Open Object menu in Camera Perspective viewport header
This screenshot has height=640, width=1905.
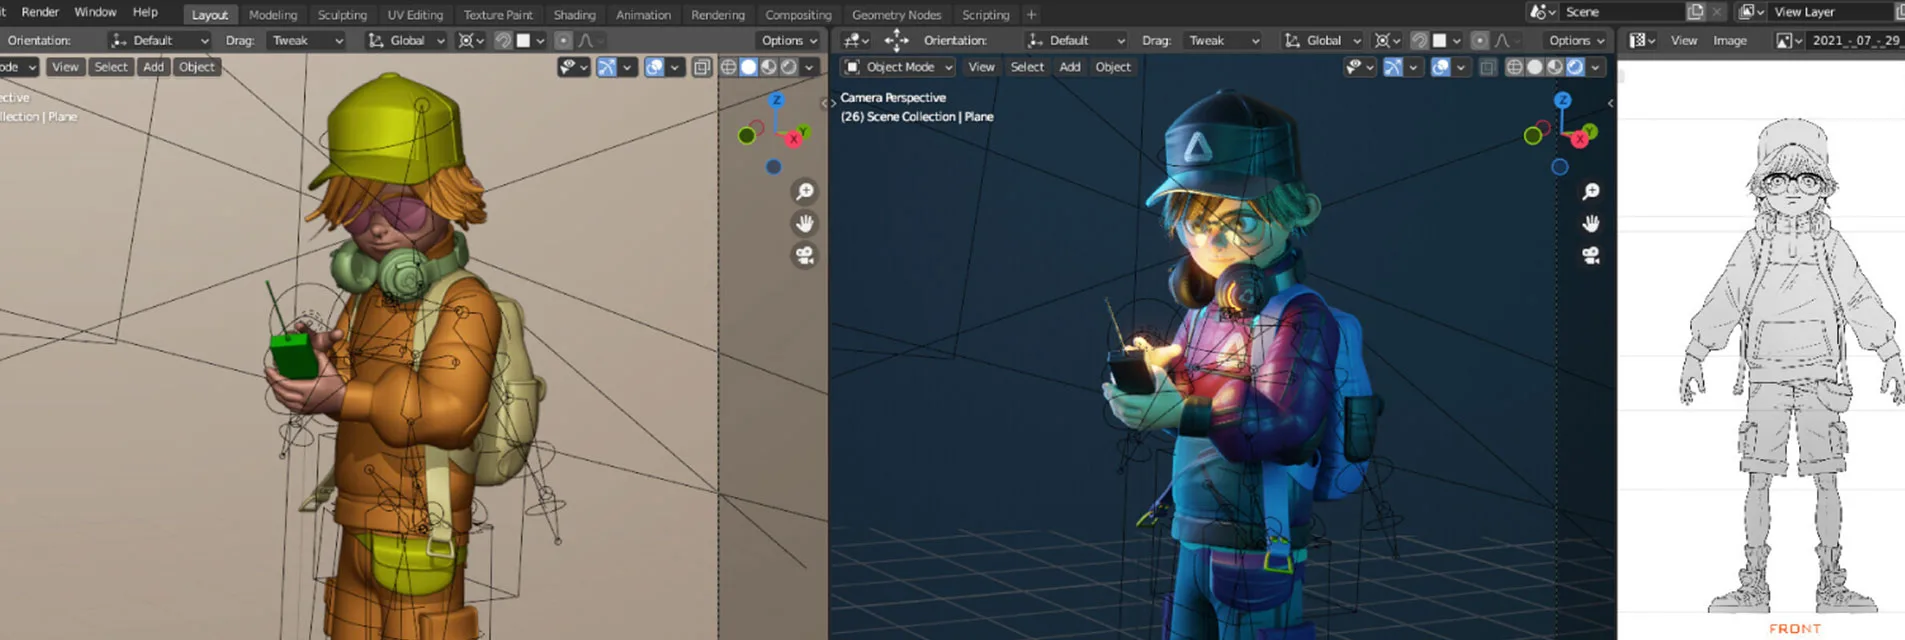click(1113, 67)
